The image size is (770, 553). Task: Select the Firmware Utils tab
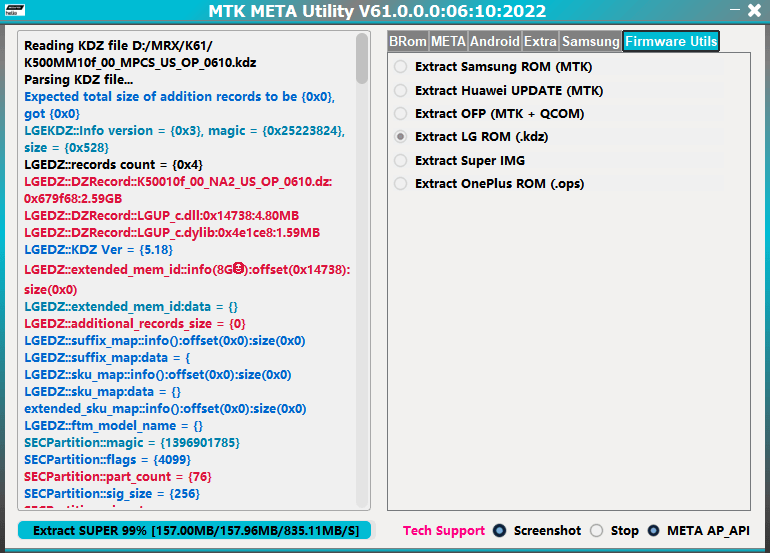click(x=671, y=41)
